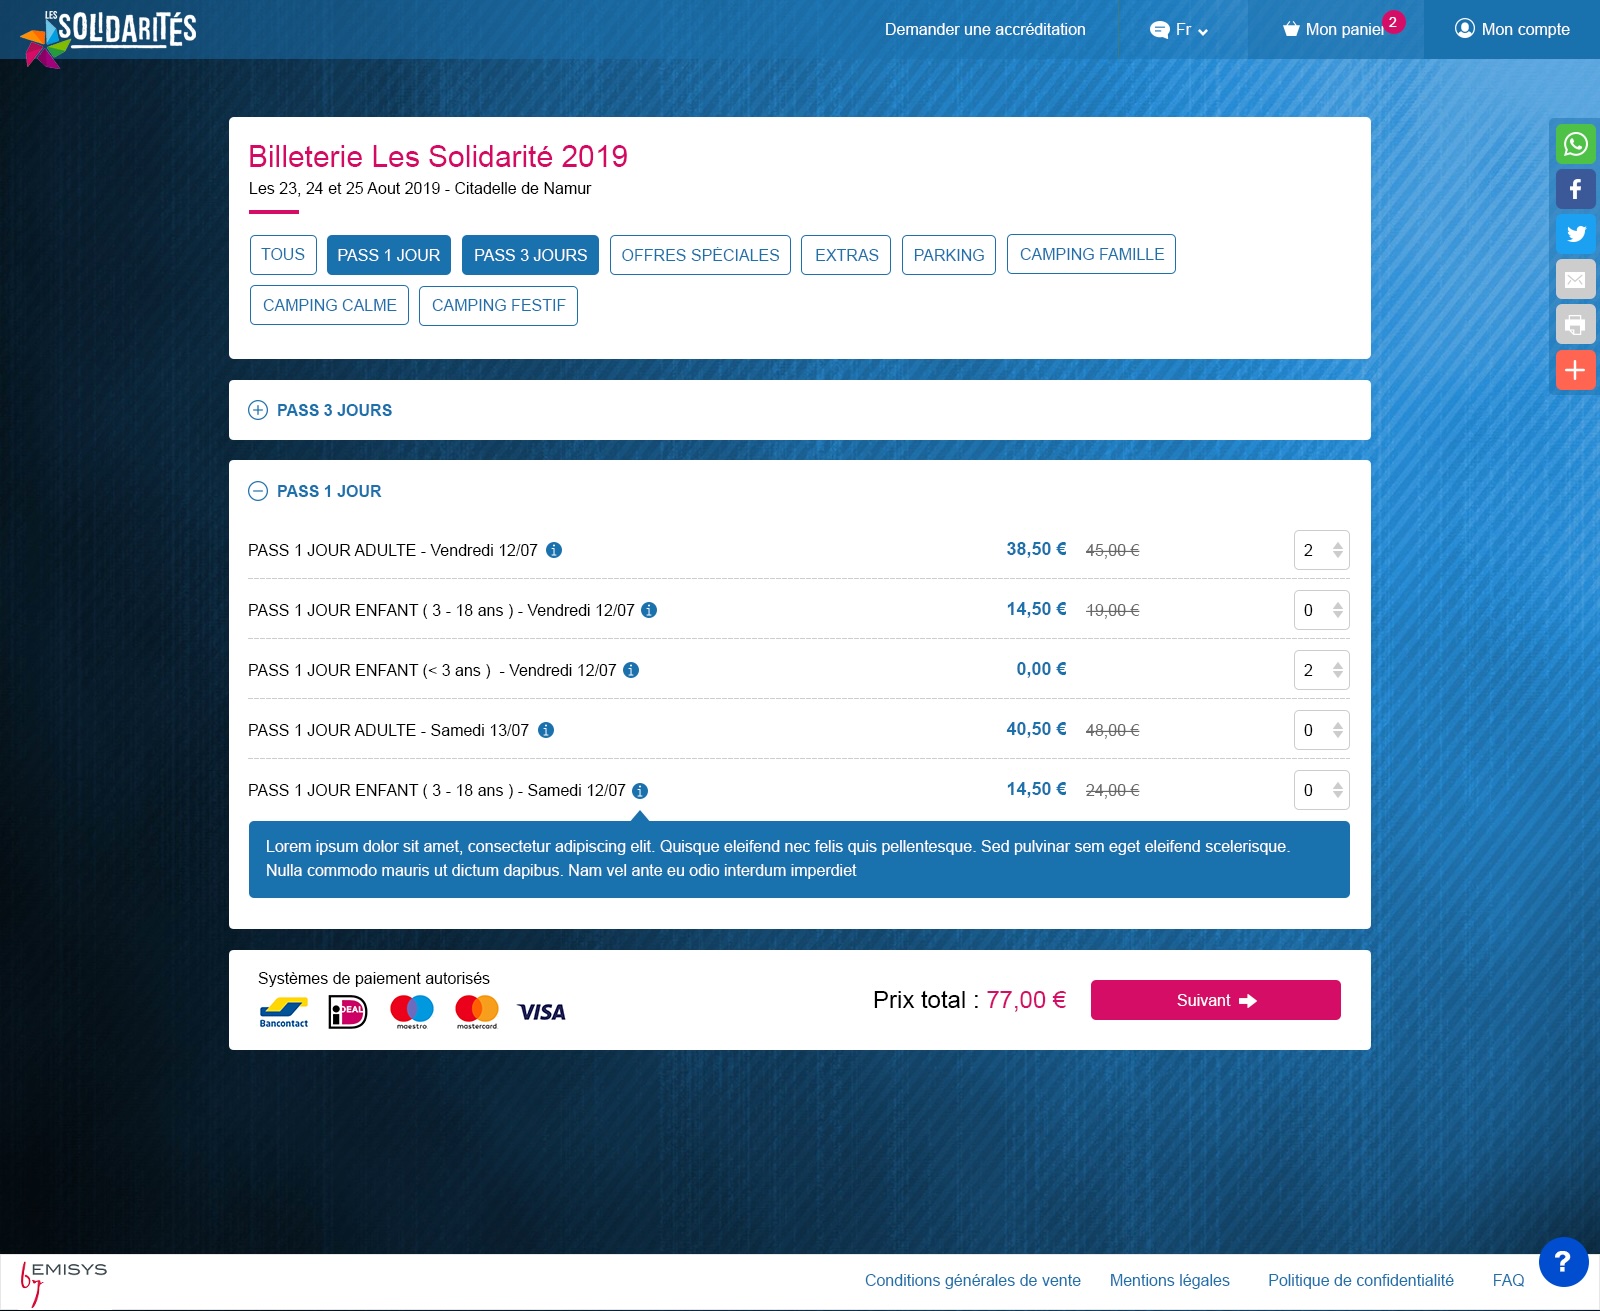Info icon for ENFANT 3-18 ans Samedi
This screenshot has width=1600, height=1311.
640,790
